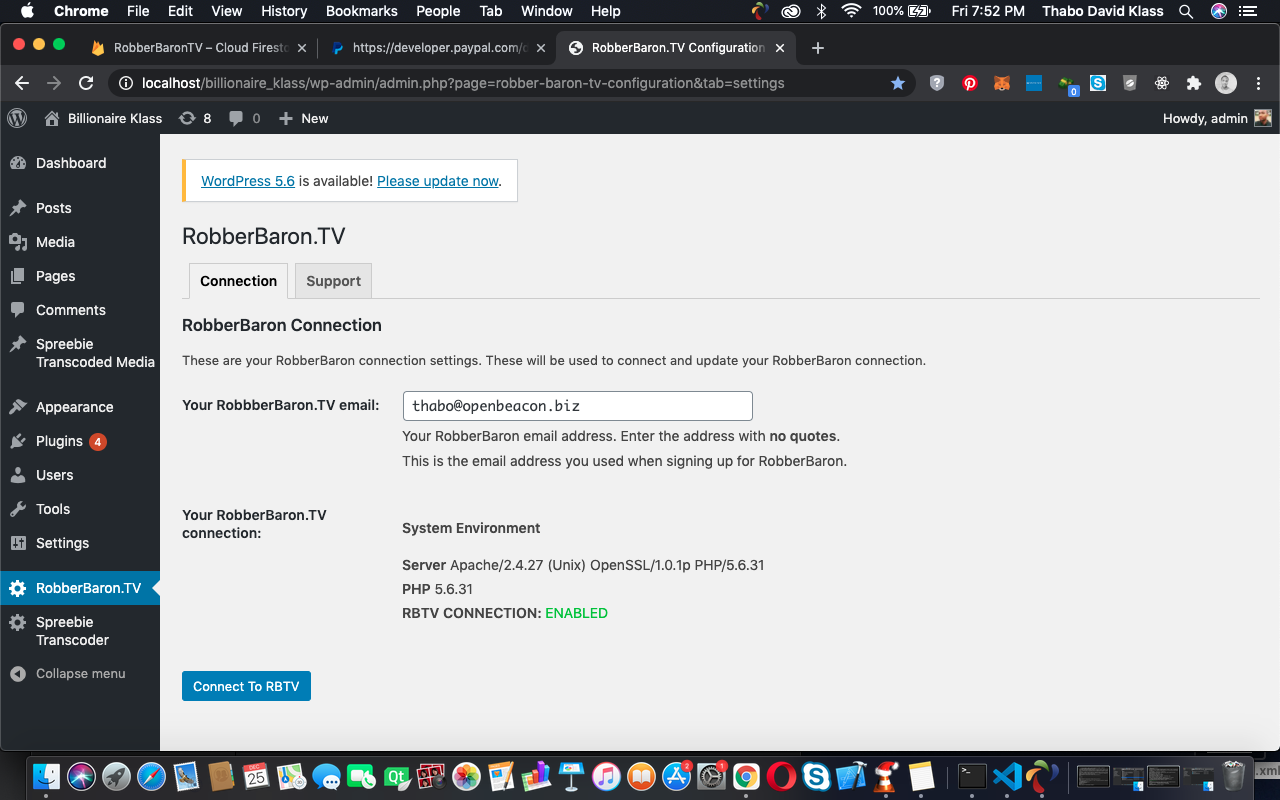Open the Pinterest extension
This screenshot has width=1280, height=800.
tap(969, 83)
